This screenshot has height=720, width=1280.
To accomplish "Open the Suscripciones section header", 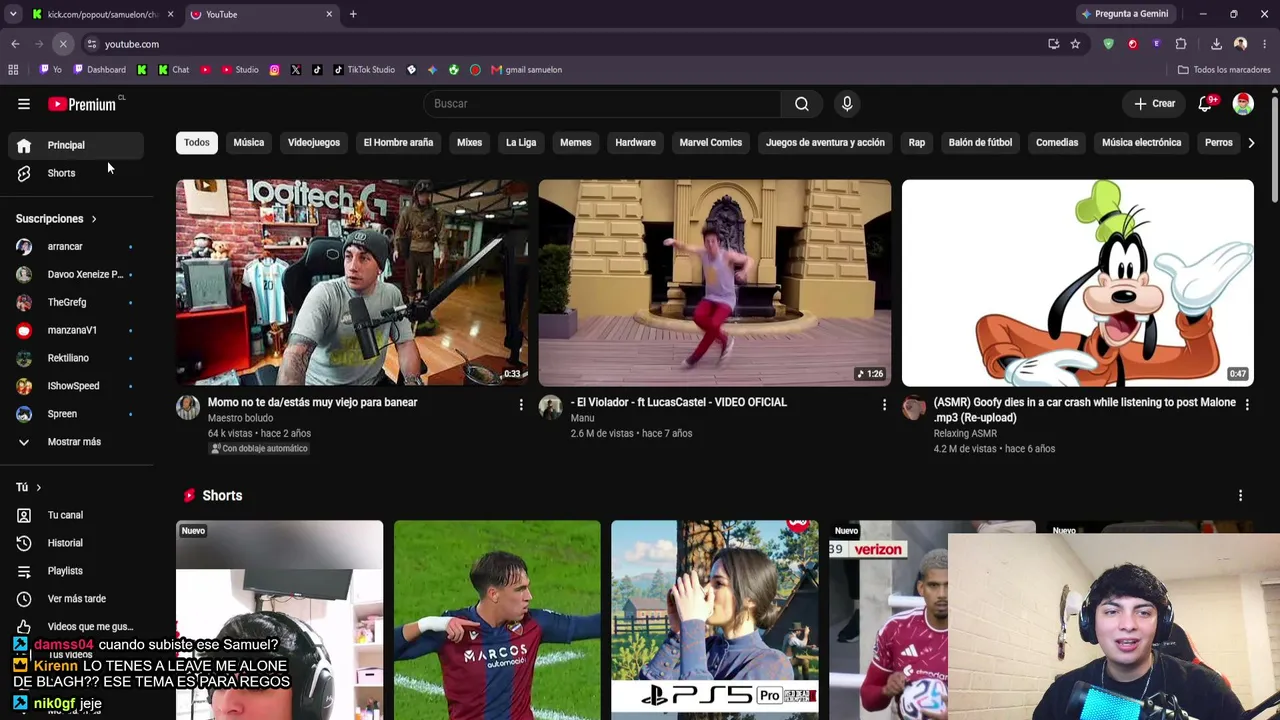I will [x=56, y=219].
